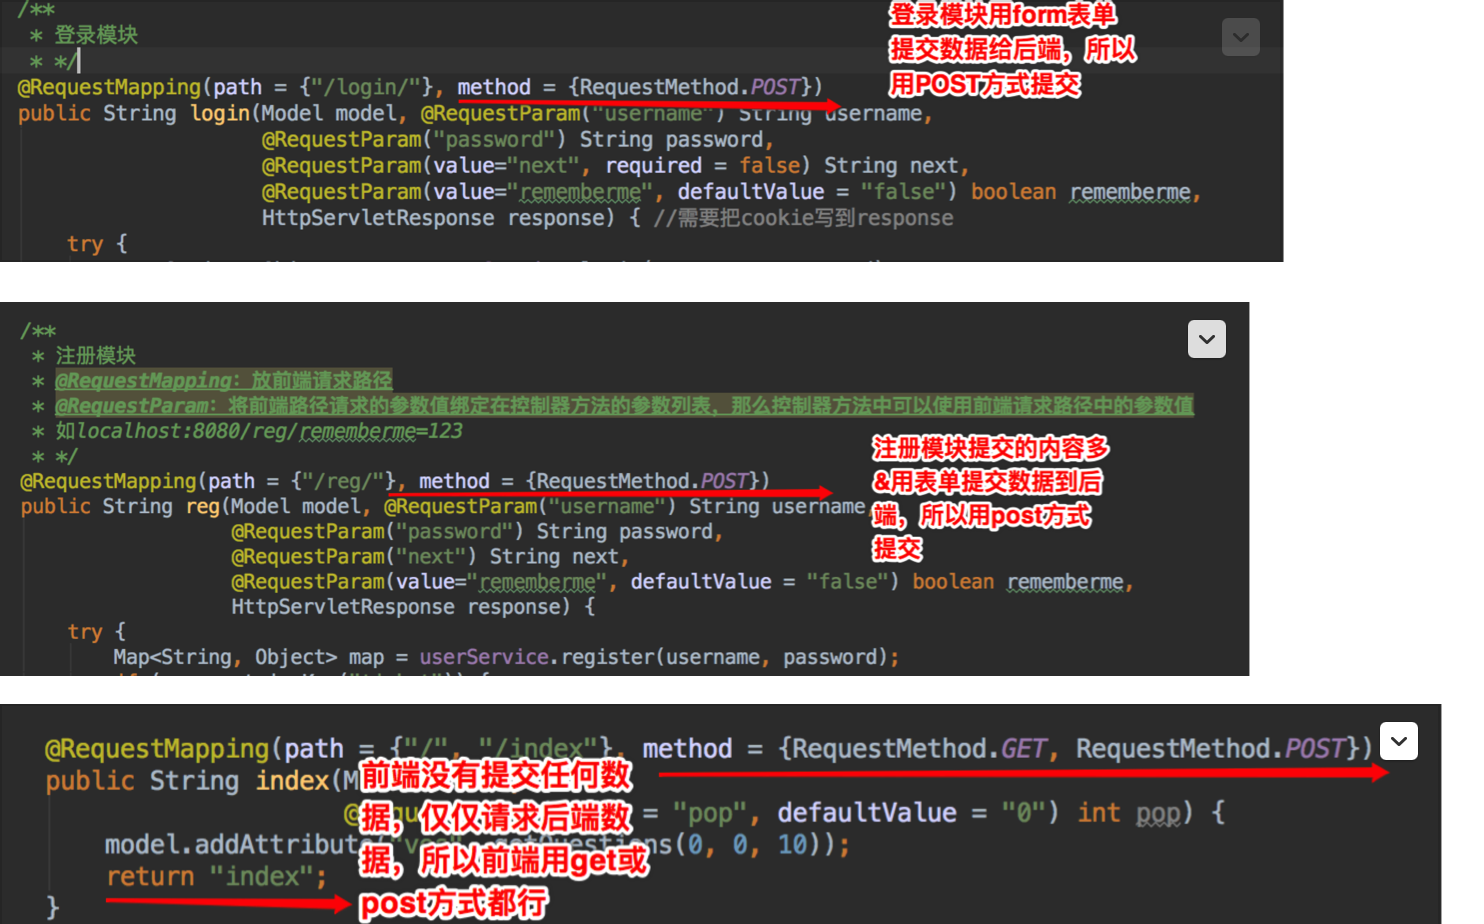This screenshot has height=924, width=1484.
Task: Click the comment "//需要把cookie写到response"
Action: tap(804, 217)
